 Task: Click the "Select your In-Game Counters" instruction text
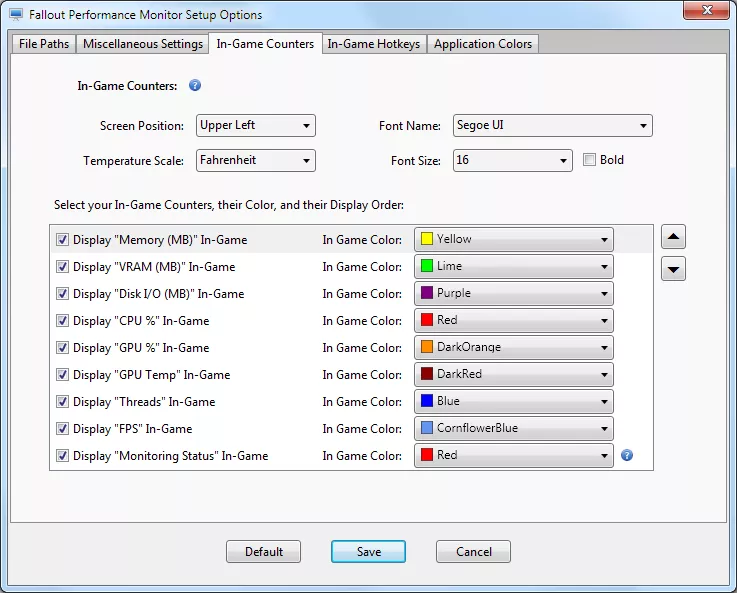pyautogui.click(x=229, y=205)
